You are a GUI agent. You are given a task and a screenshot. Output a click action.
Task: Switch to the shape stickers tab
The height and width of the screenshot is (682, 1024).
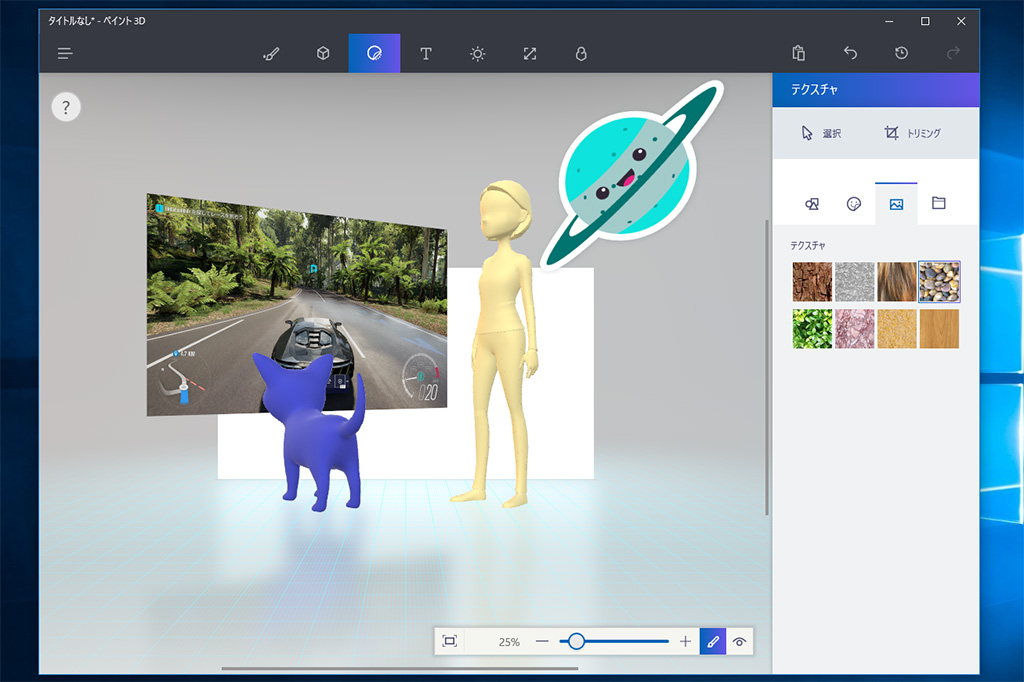(812, 203)
